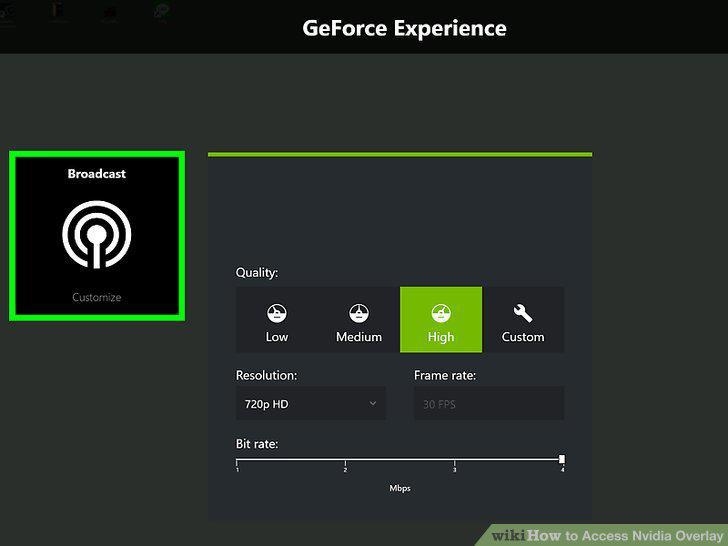Click the 30 FPS frame rate field

(489, 403)
